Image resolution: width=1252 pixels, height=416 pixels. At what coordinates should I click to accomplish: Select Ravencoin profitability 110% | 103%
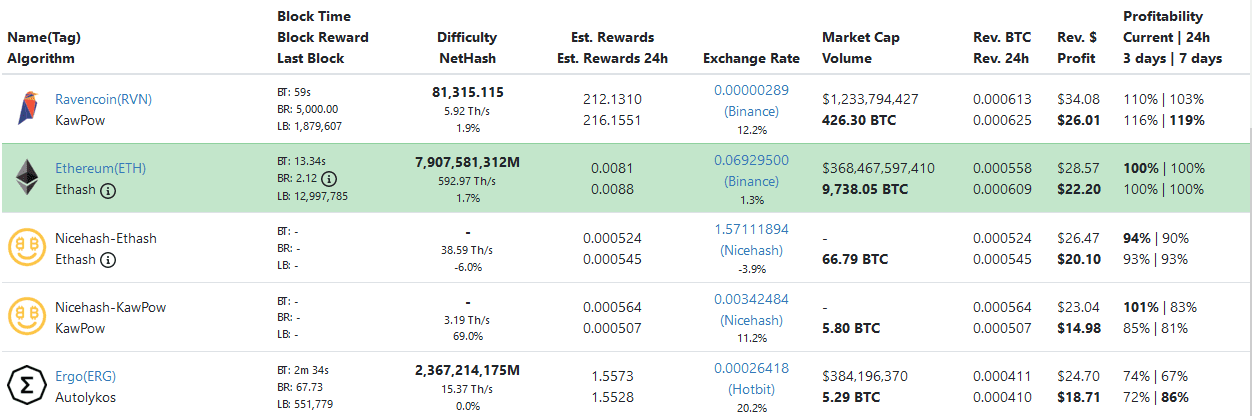point(1164,99)
